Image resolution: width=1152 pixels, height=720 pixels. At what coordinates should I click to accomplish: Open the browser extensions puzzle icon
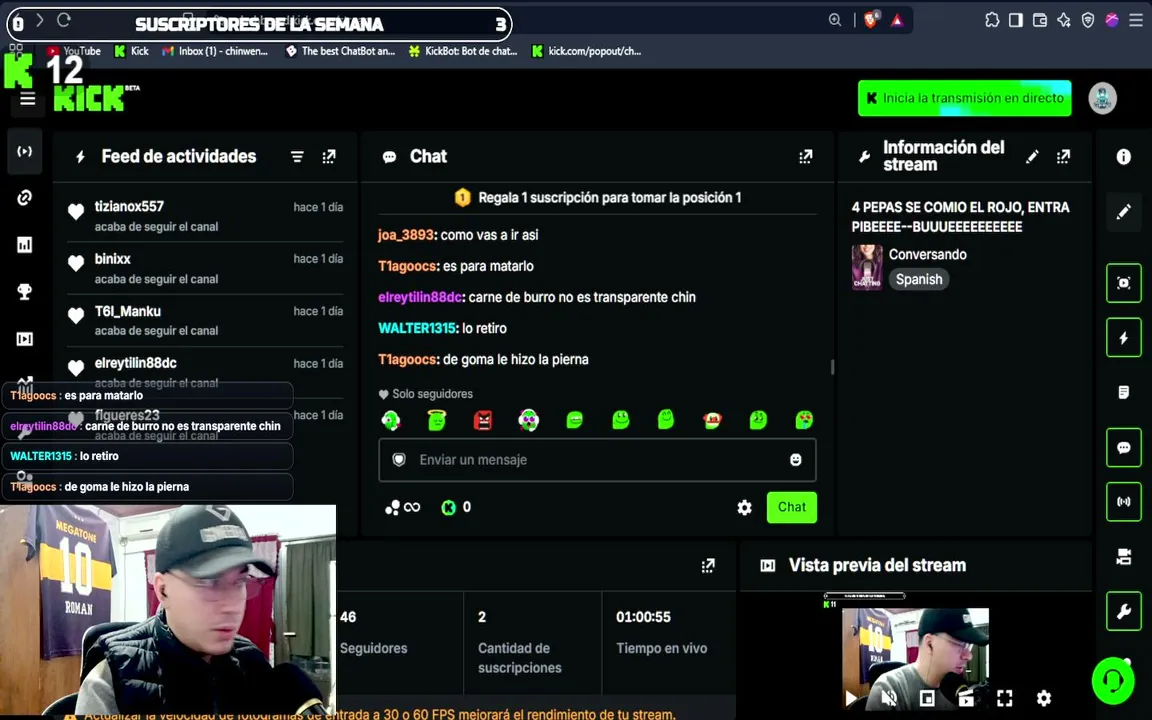click(992, 20)
